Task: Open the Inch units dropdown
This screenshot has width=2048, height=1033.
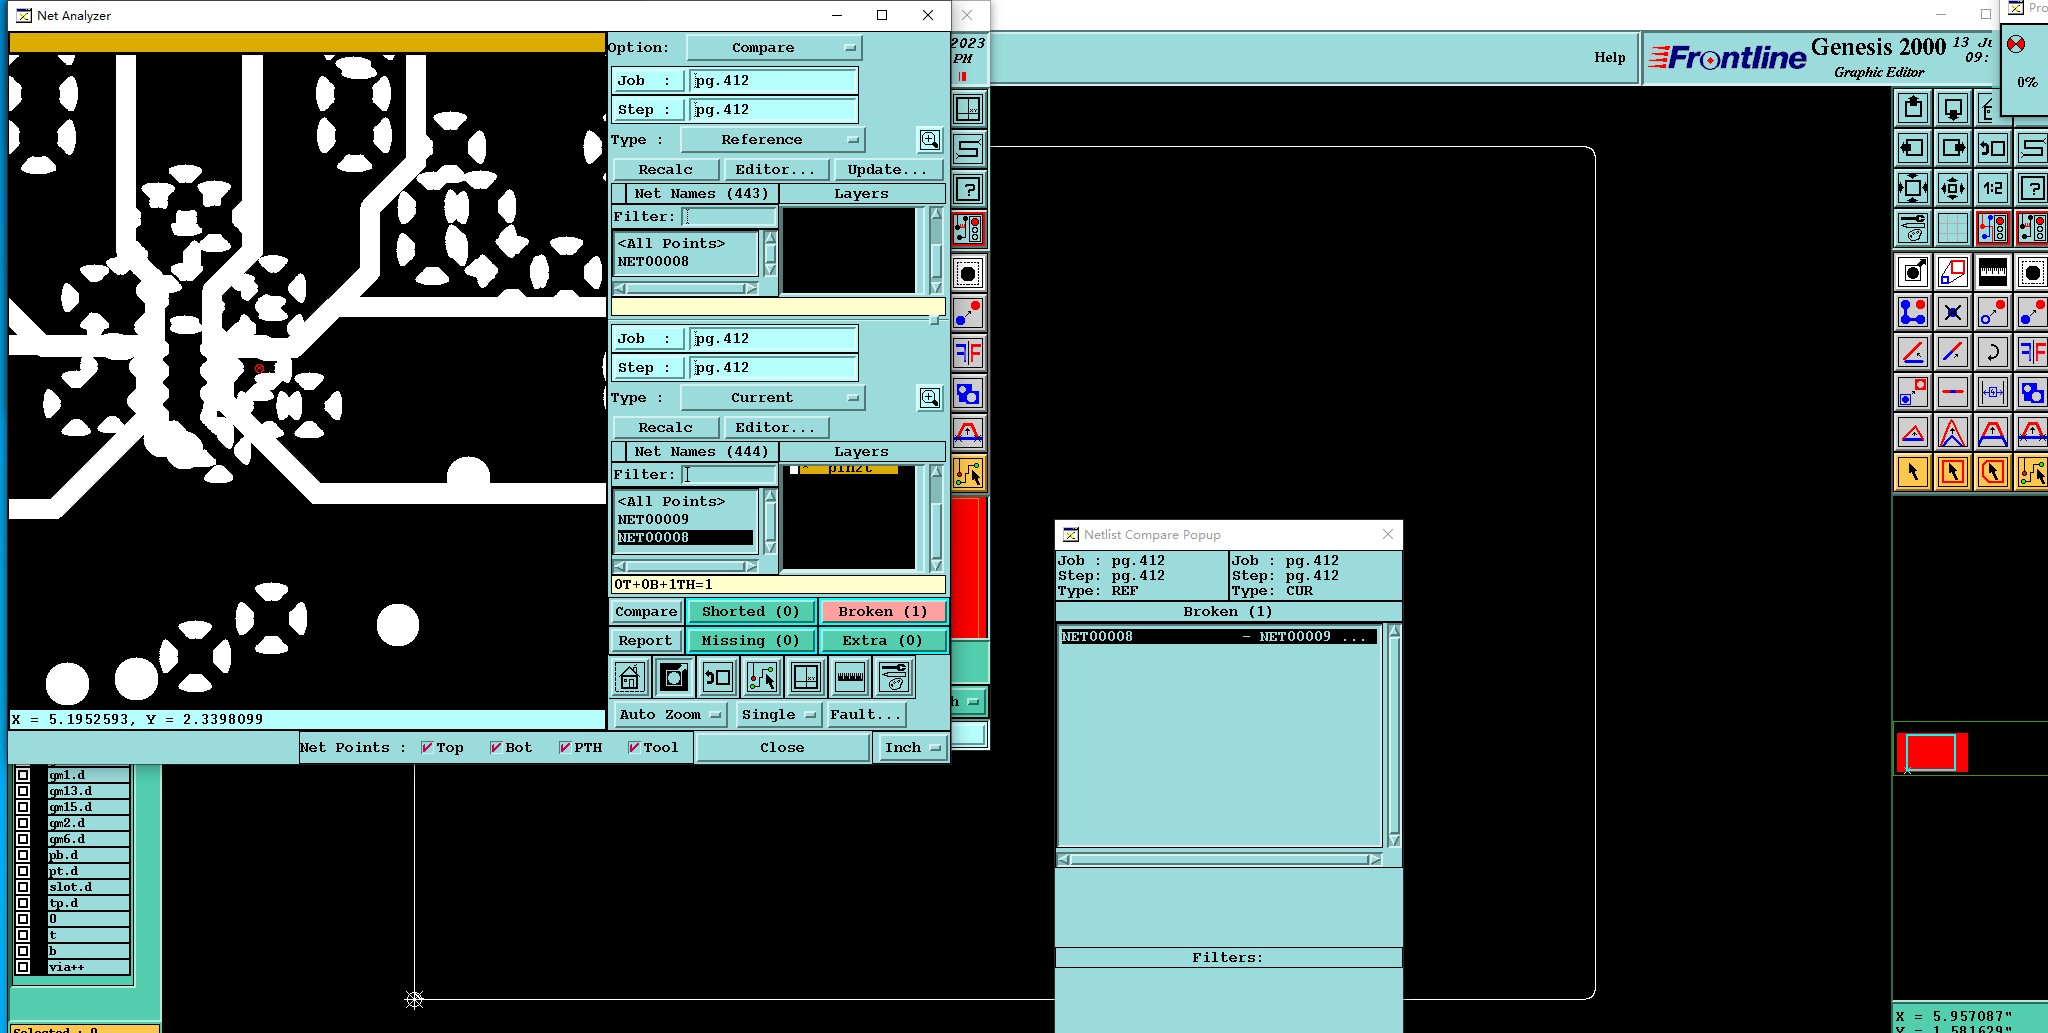Action: coord(912,748)
